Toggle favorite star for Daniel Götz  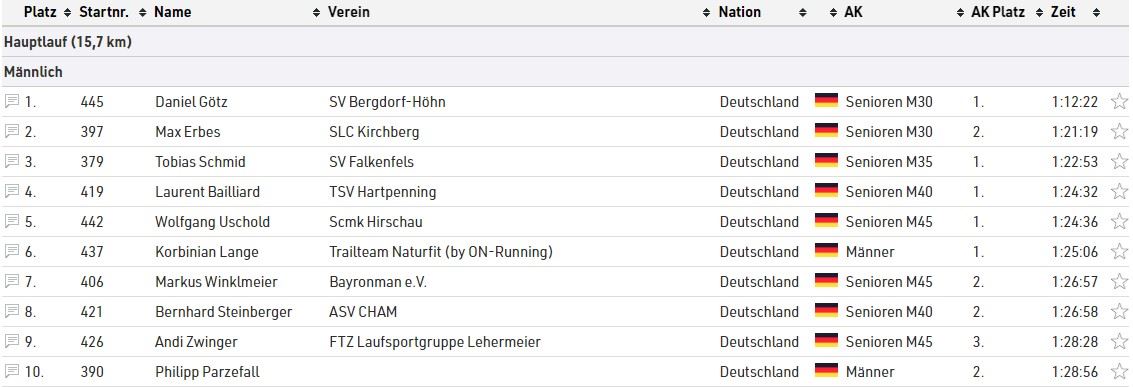(1119, 101)
